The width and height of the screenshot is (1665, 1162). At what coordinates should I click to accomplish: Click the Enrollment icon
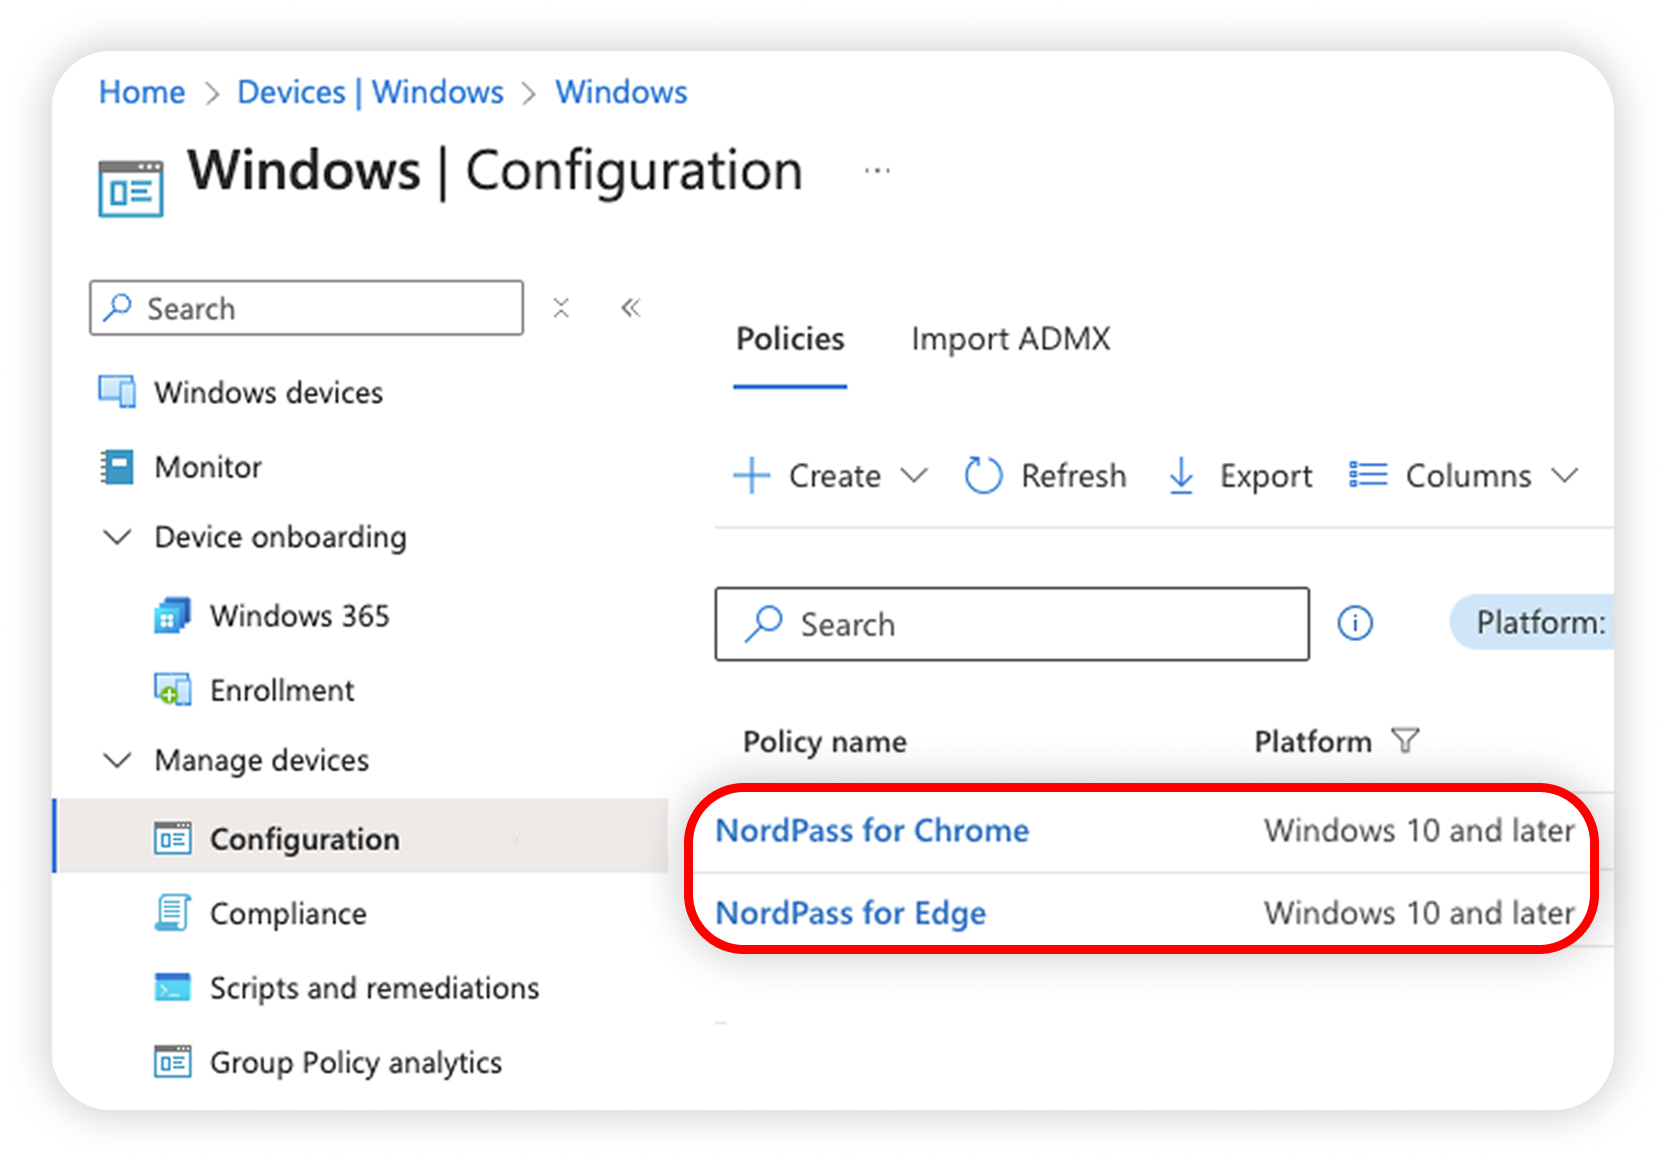coord(172,689)
